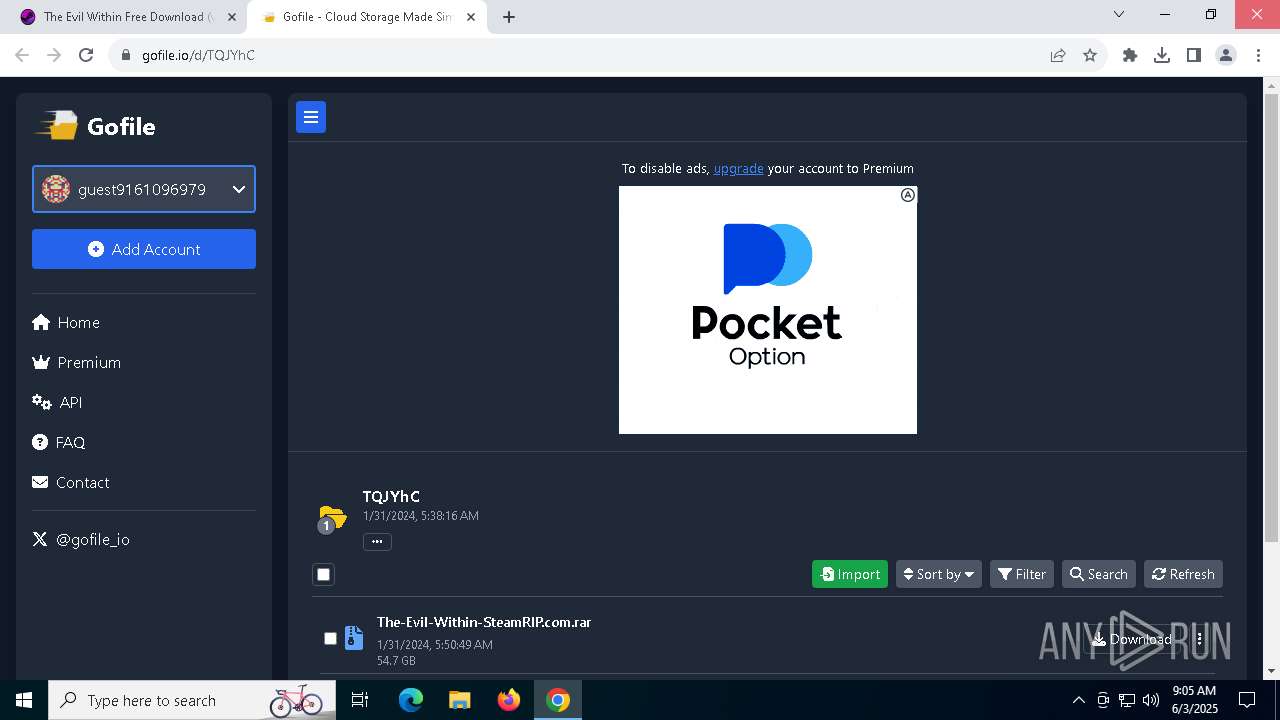
Task: Open the Premium sidebar item
Action: [x=77, y=362]
